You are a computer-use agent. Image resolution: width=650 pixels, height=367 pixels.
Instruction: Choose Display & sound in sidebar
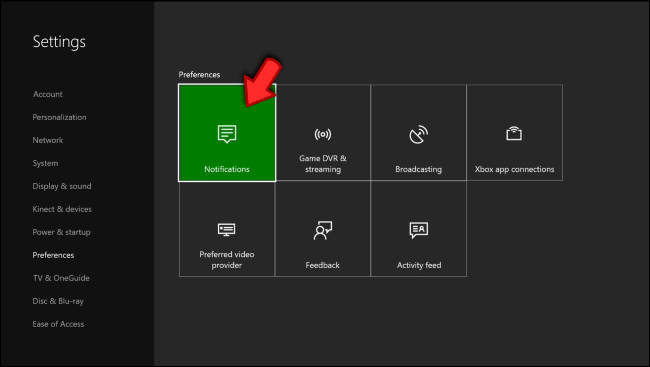click(62, 186)
